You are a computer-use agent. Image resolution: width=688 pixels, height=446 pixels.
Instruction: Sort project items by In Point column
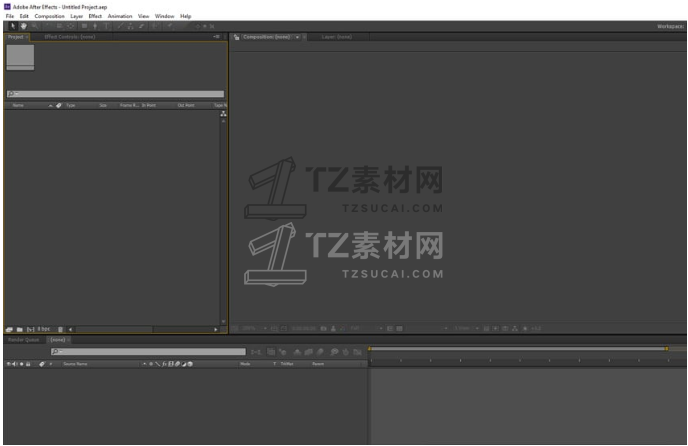point(149,105)
